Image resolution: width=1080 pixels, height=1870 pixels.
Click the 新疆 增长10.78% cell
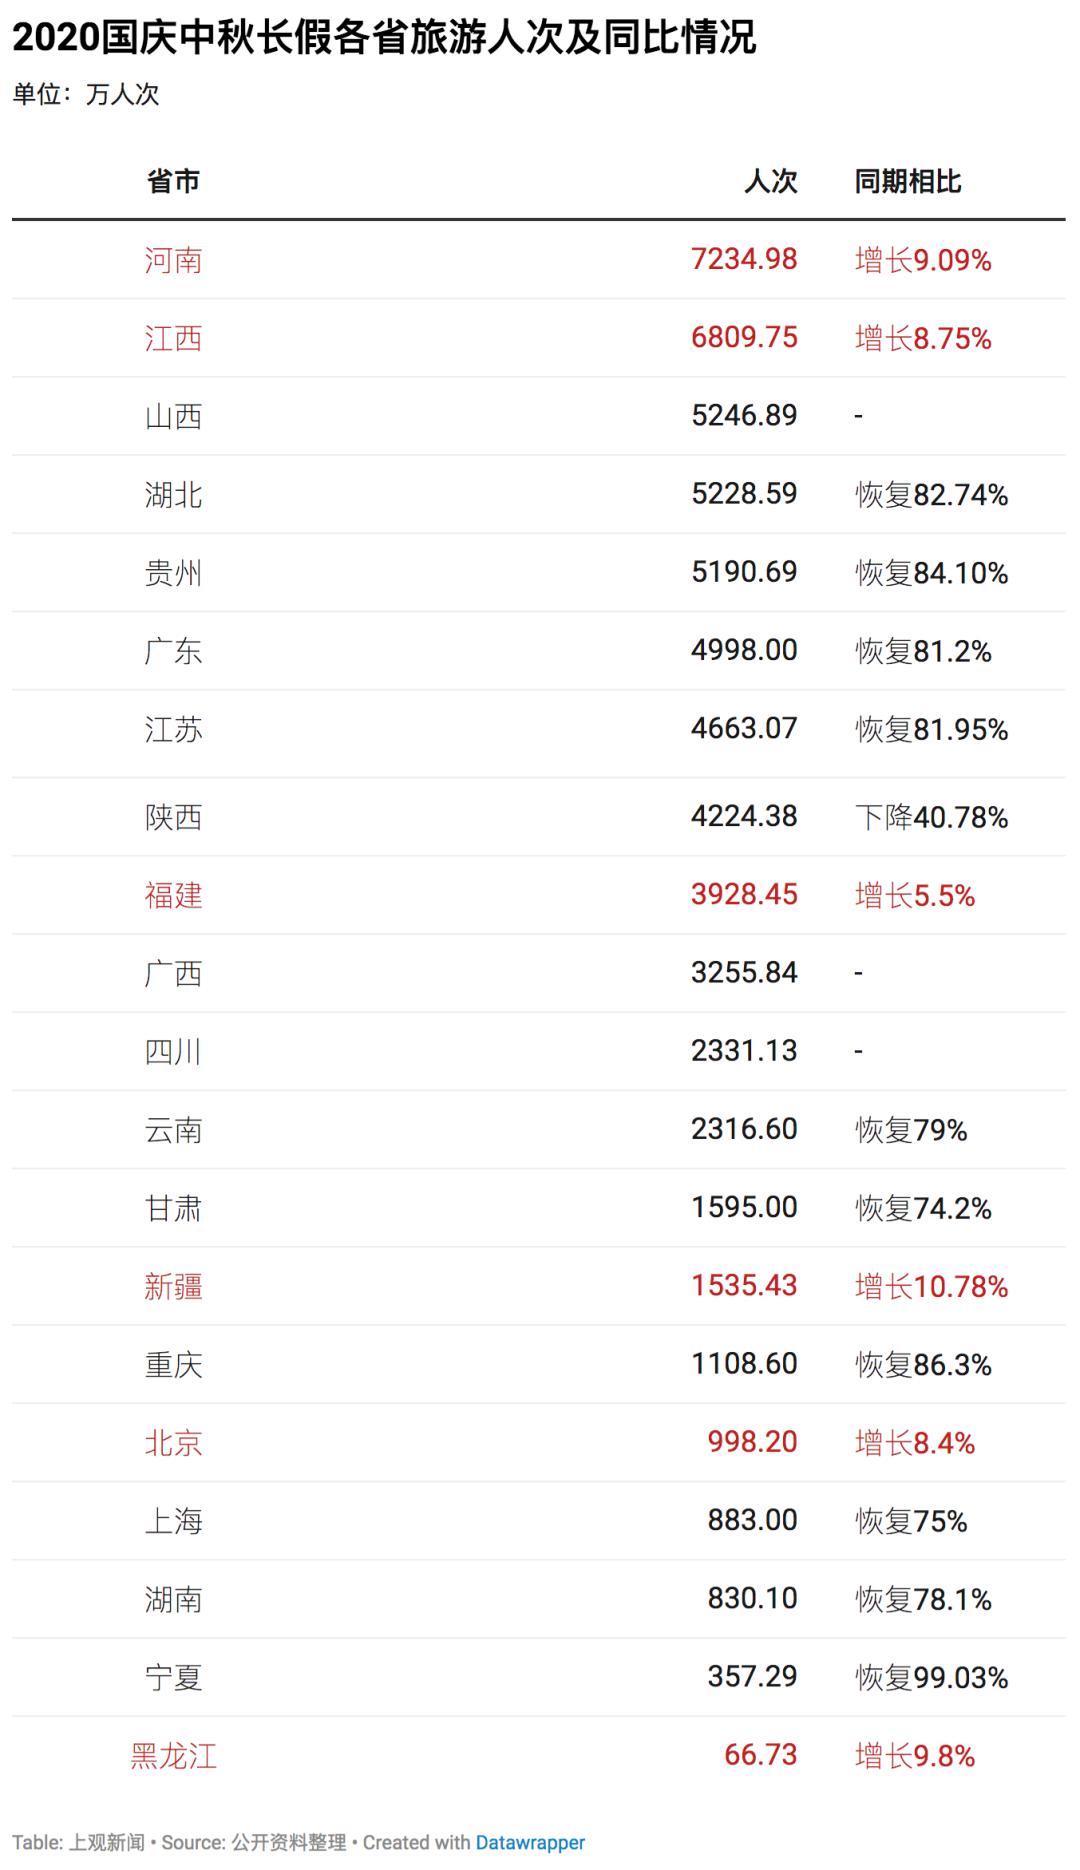[931, 1286]
